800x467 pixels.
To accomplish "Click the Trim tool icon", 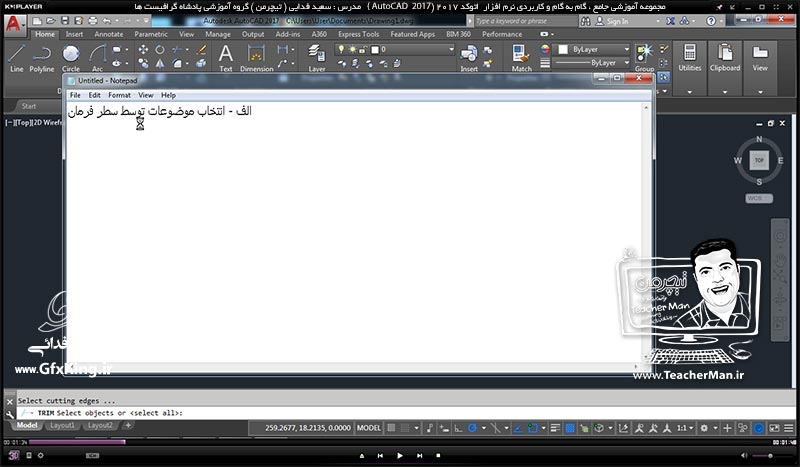I will pos(177,50).
